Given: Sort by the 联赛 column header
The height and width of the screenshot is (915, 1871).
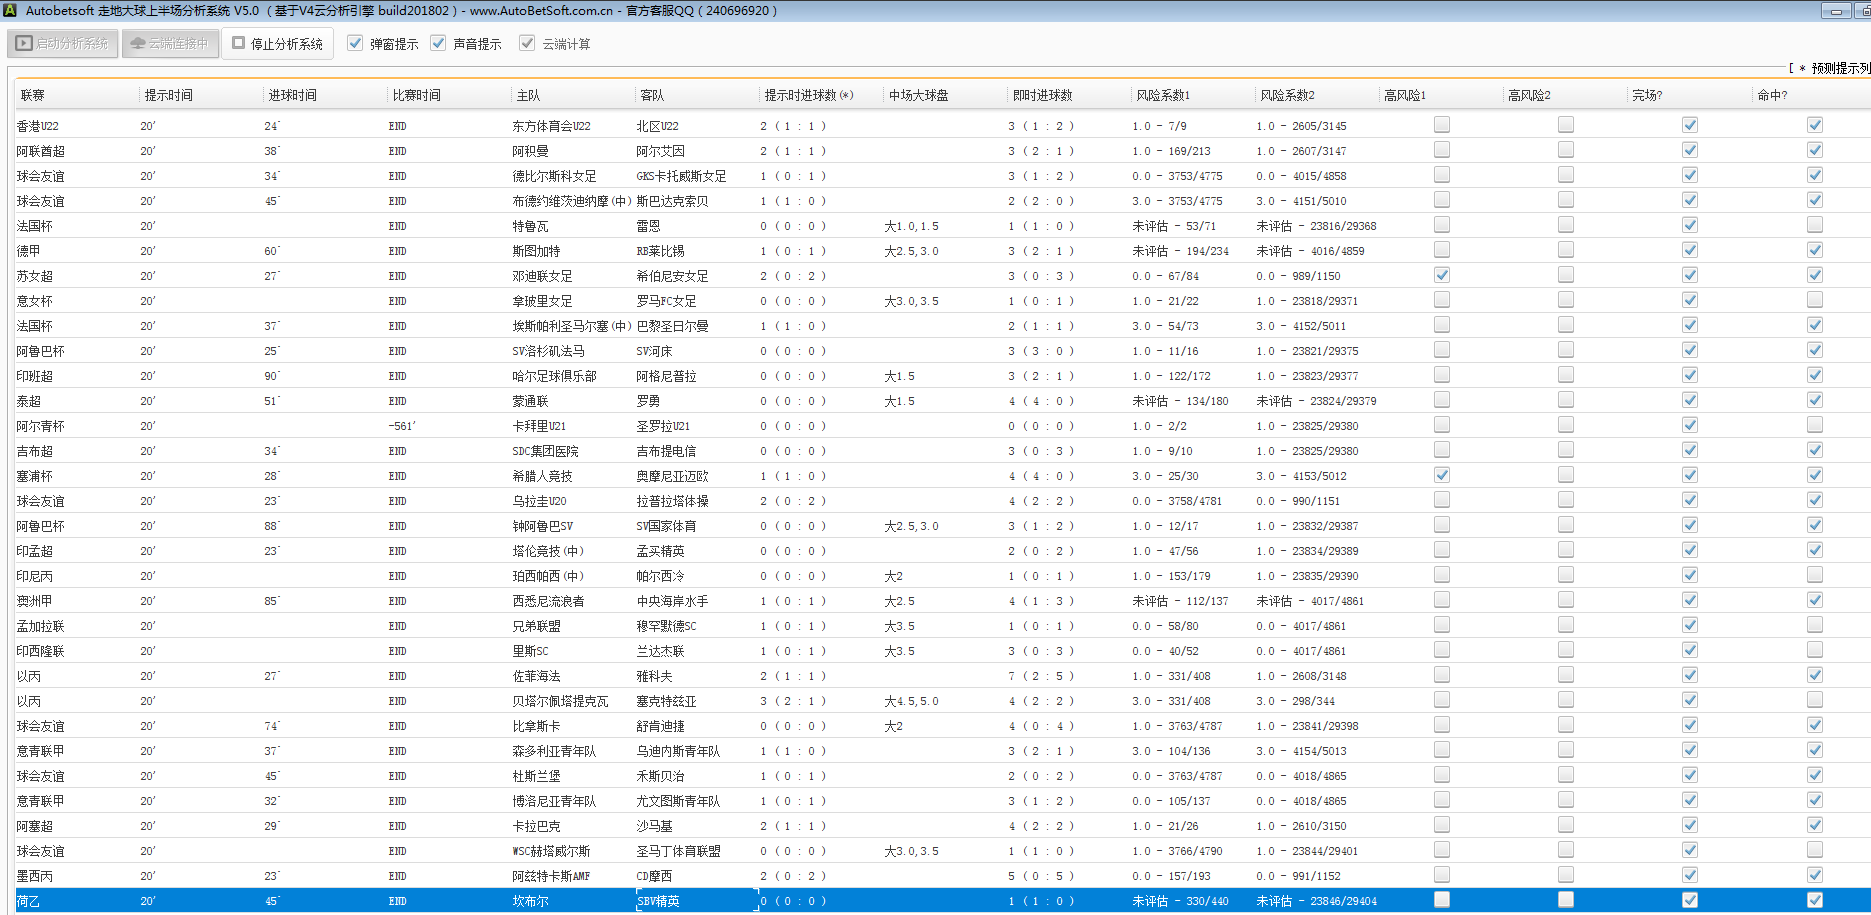Looking at the screenshot, I should (x=33, y=95).
